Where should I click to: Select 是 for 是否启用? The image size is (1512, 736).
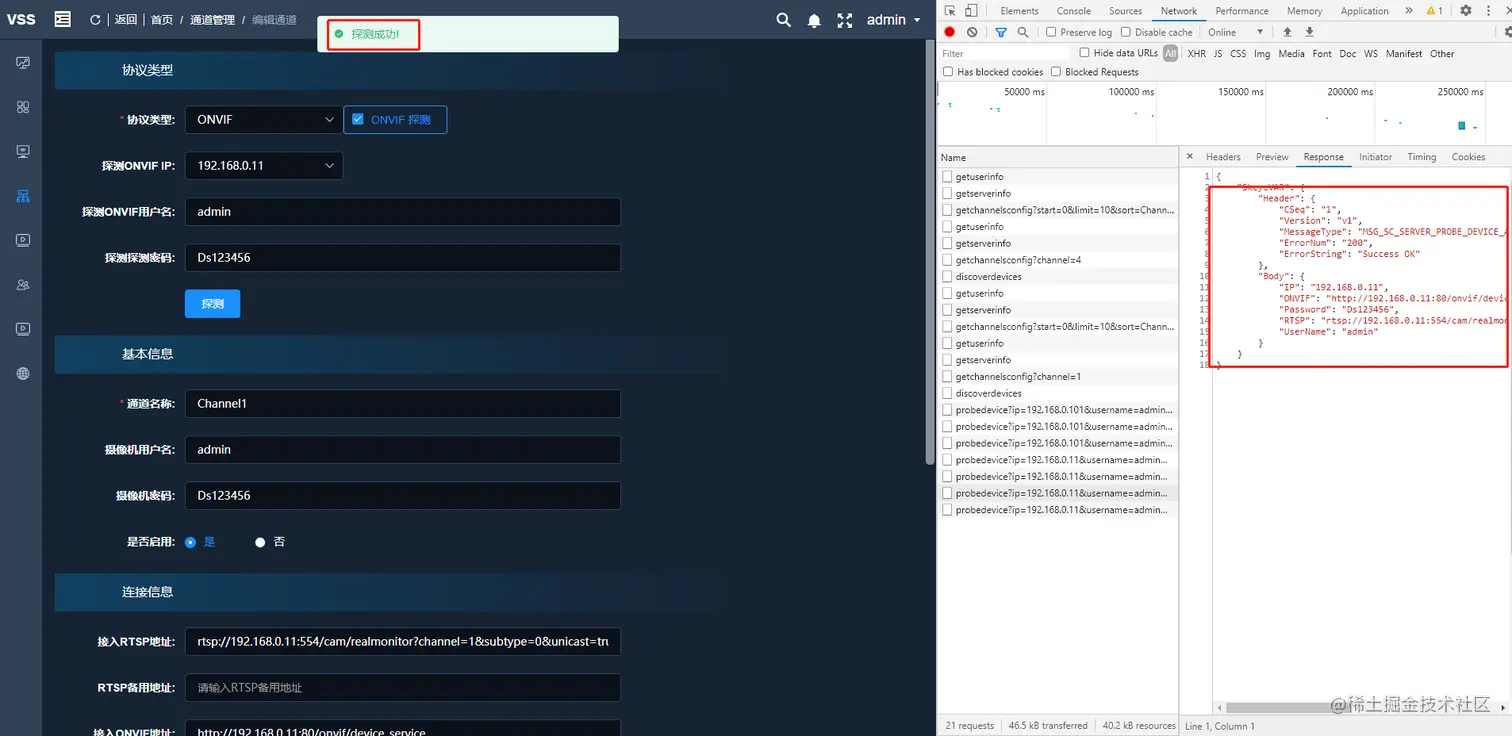[191, 542]
